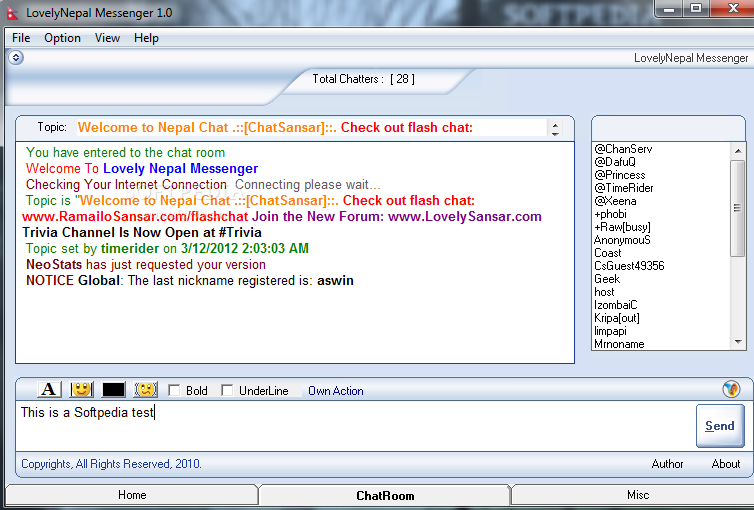754x510 pixels.
Task: Select user Mrnoname in the list
Action: coord(619,344)
